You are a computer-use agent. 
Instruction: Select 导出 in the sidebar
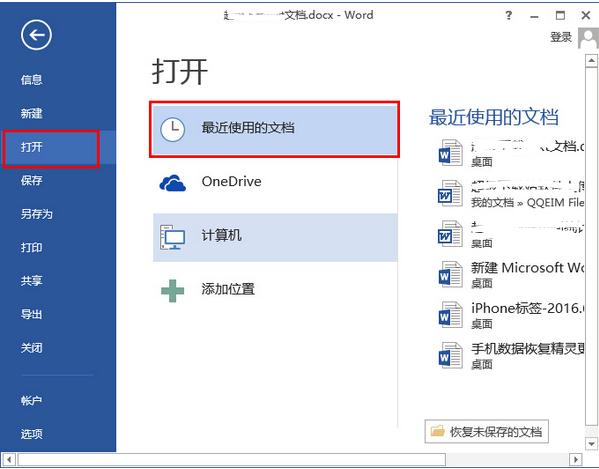(x=31, y=314)
